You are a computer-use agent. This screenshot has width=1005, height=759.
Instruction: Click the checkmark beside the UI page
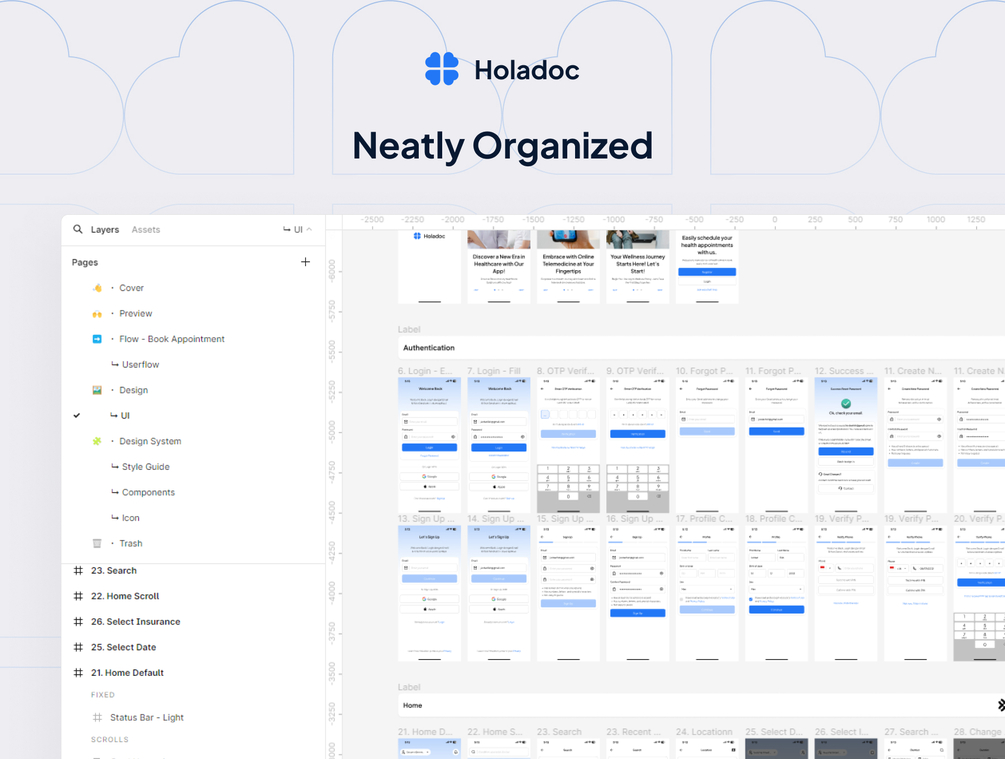(x=77, y=415)
